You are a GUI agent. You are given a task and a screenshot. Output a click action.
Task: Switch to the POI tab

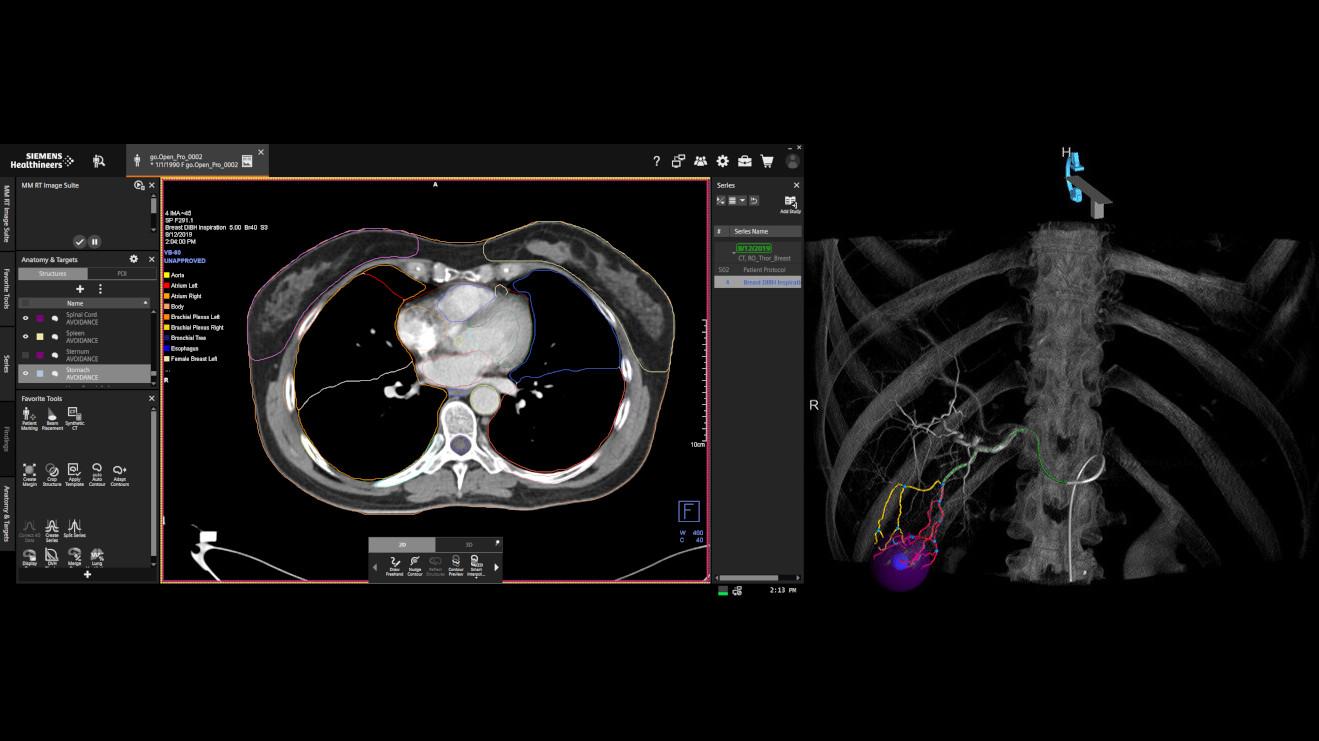click(x=122, y=273)
